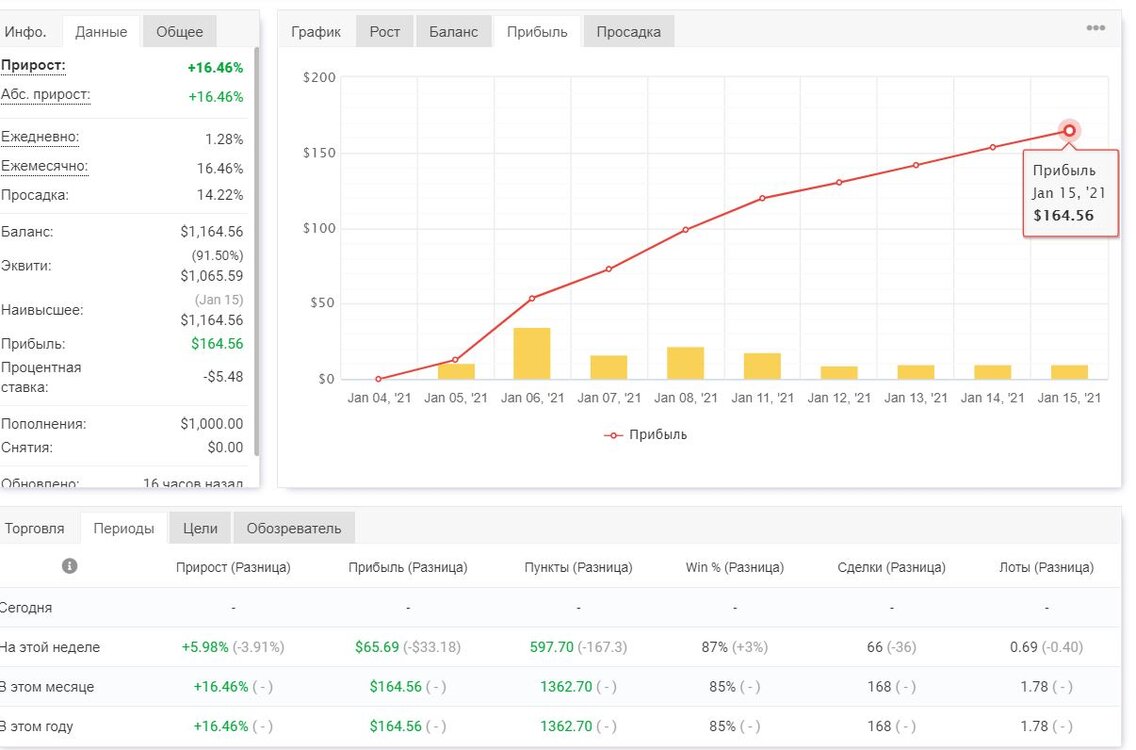This screenshot has width=1136, height=750.
Task: Open the Просадка chart tab
Action: (x=629, y=32)
